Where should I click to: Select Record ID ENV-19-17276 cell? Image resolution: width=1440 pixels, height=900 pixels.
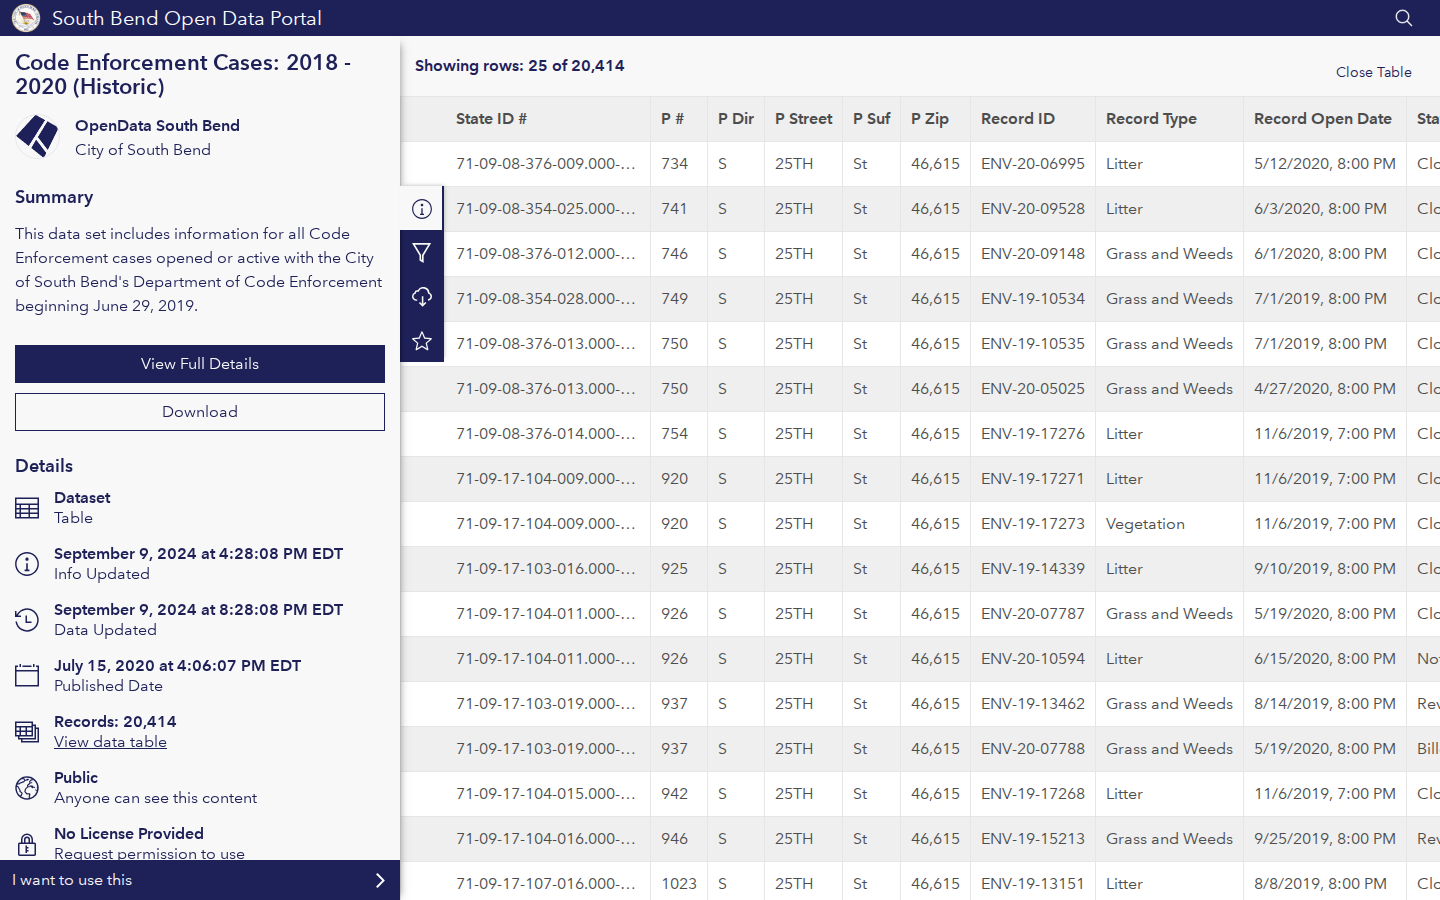coord(1033,434)
